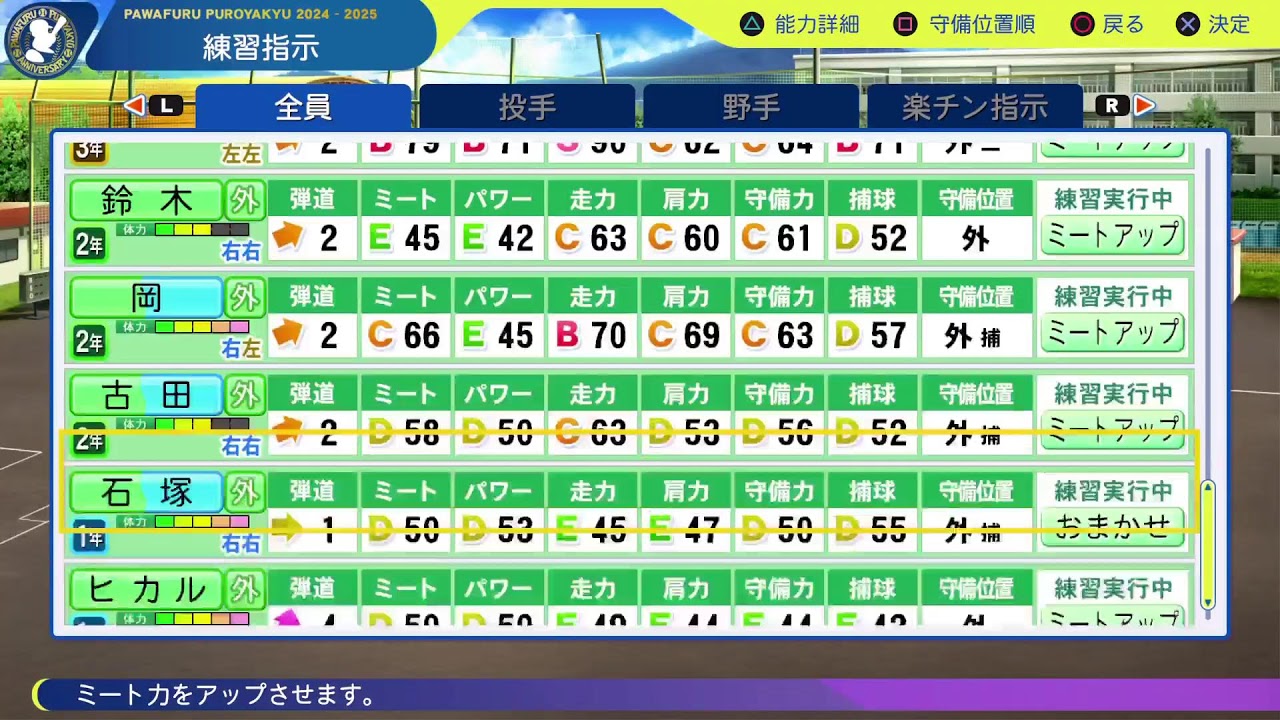Viewport: 1280px width, 720px height.
Task: Click 鈴木's 守備位置 value 外
Action: (x=975, y=238)
